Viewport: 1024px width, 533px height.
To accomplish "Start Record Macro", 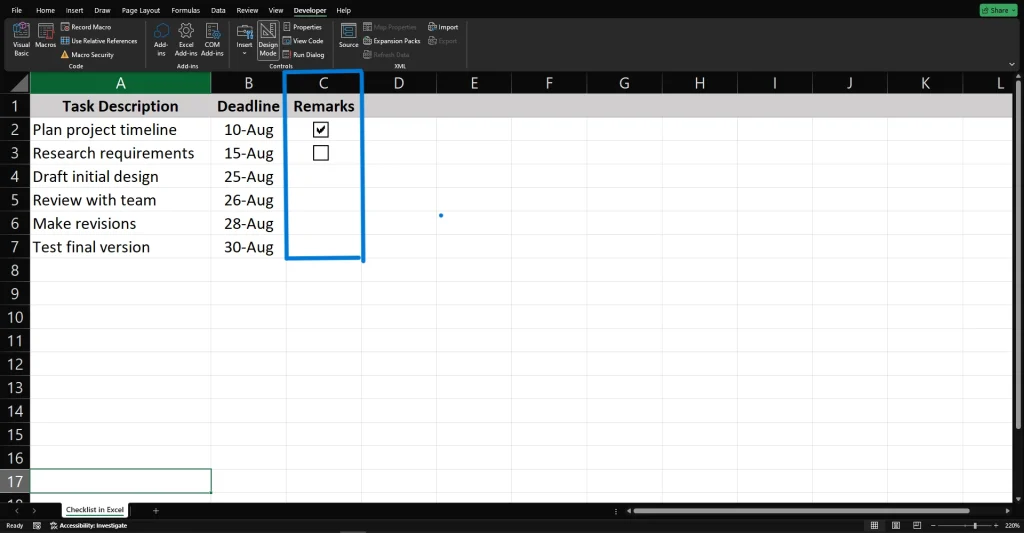I will coord(86,27).
